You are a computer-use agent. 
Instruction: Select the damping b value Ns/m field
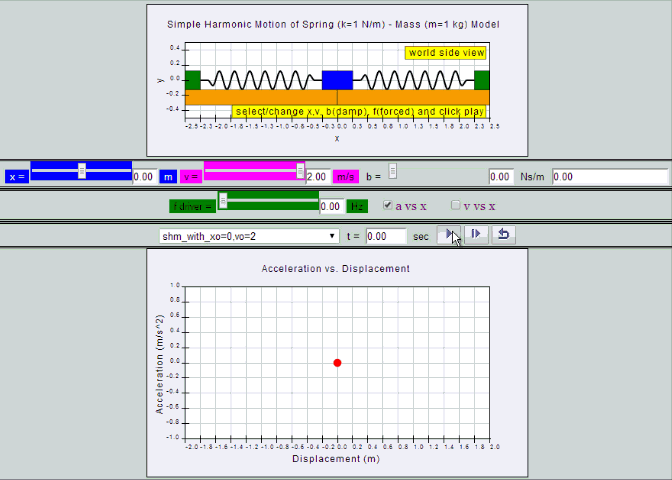[x=501, y=177]
